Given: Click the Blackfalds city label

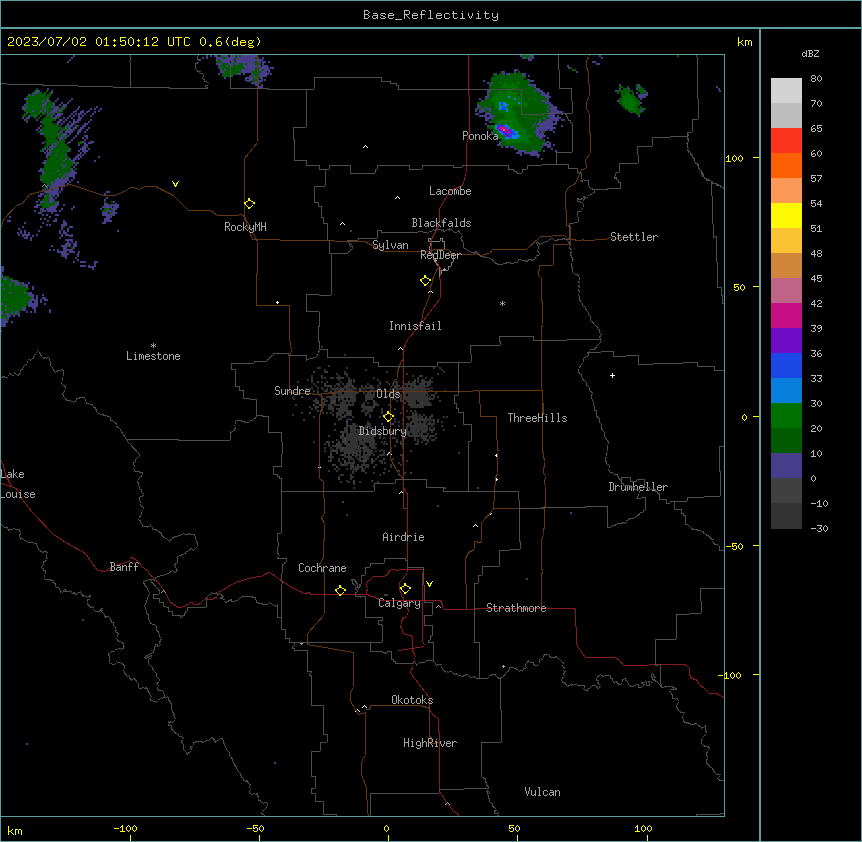Looking at the screenshot, I should click(x=441, y=223).
